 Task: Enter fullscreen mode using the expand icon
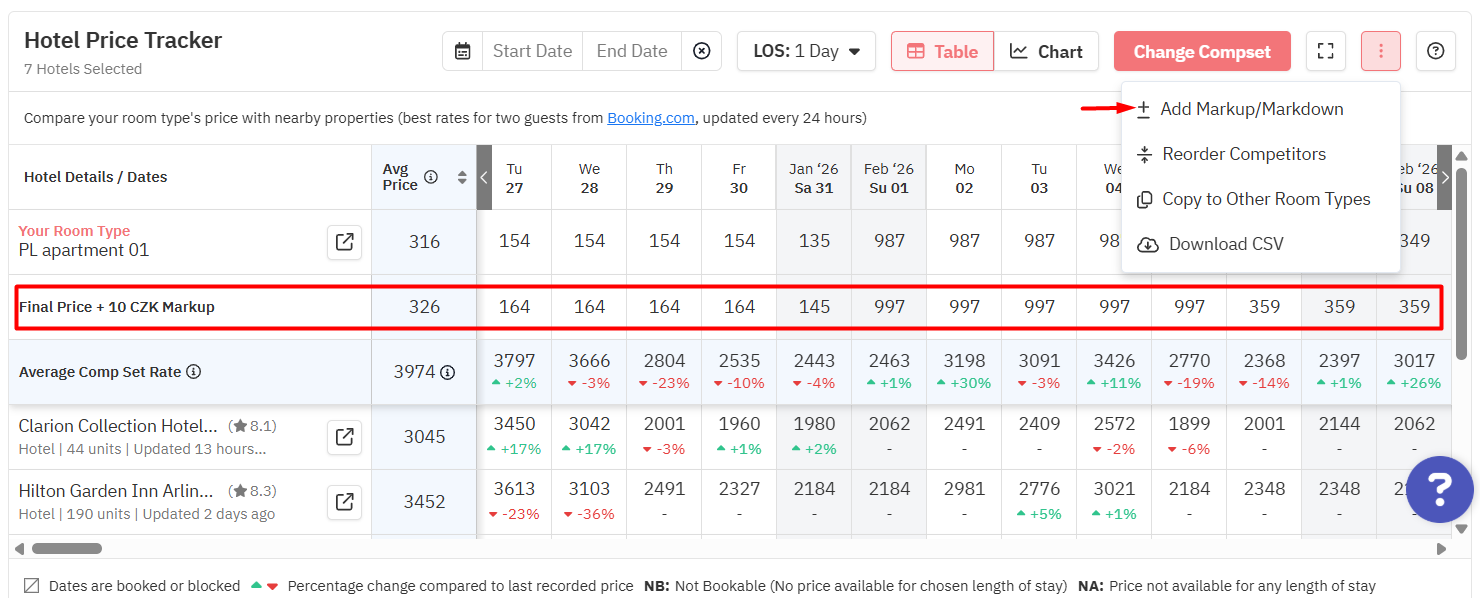(x=1325, y=51)
